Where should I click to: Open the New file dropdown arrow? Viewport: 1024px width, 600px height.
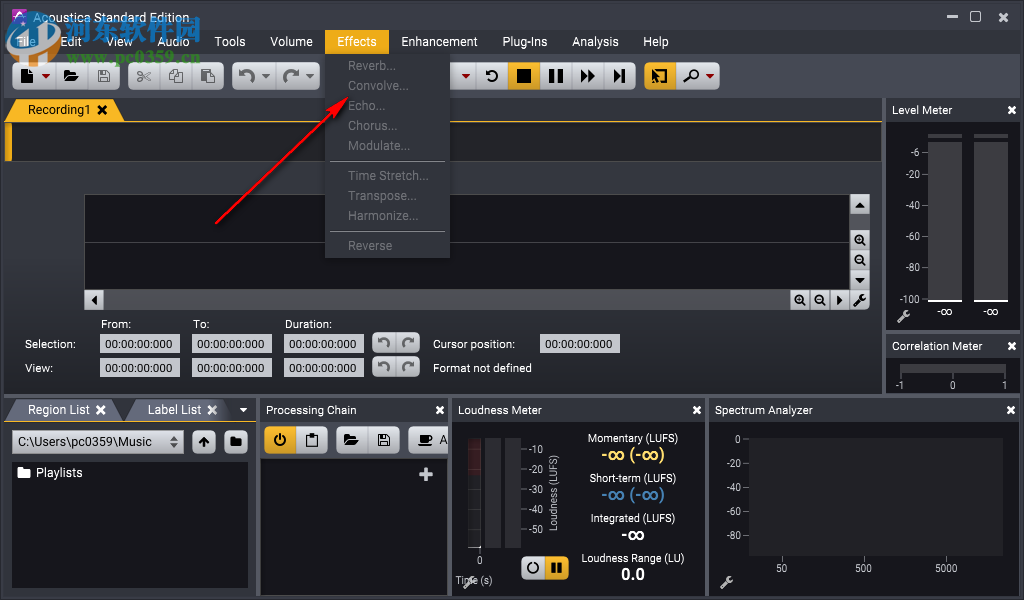tap(46, 76)
